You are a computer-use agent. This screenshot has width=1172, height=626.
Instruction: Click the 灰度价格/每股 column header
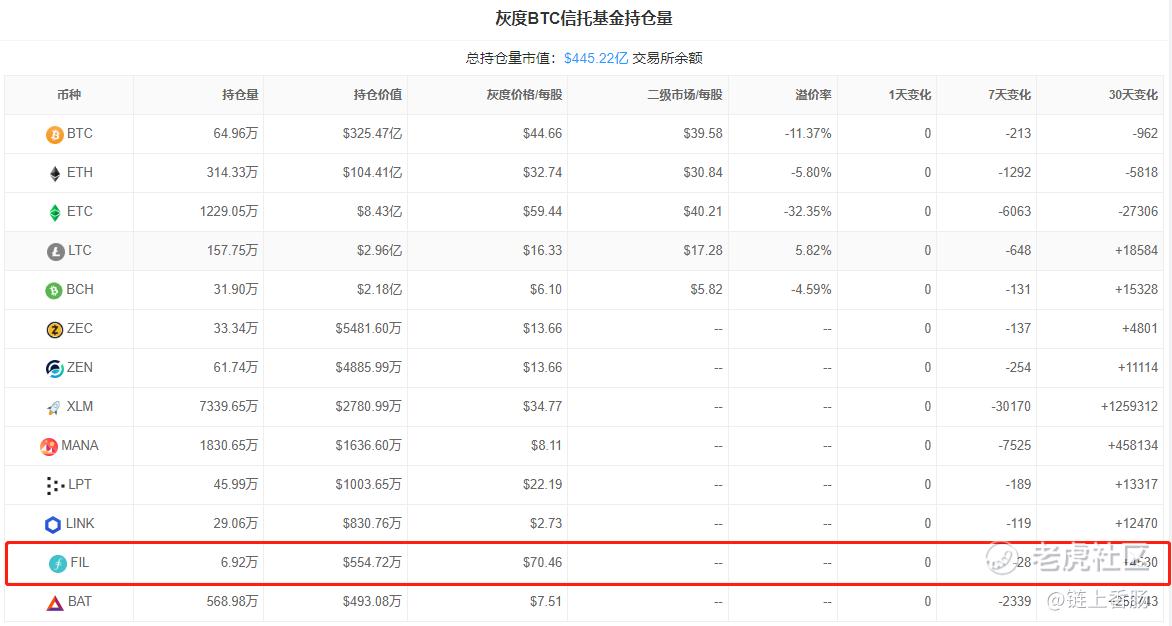(x=524, y=95)
